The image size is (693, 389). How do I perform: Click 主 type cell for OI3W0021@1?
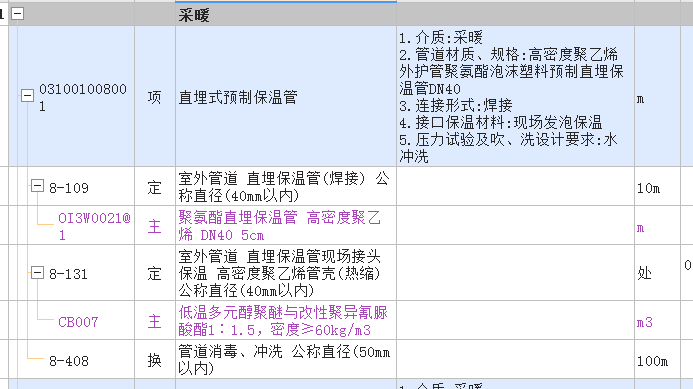pos(155,225)
